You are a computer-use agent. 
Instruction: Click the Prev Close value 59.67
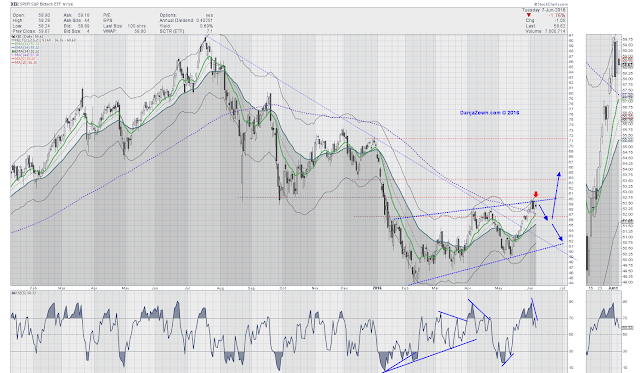pos(44,31)
